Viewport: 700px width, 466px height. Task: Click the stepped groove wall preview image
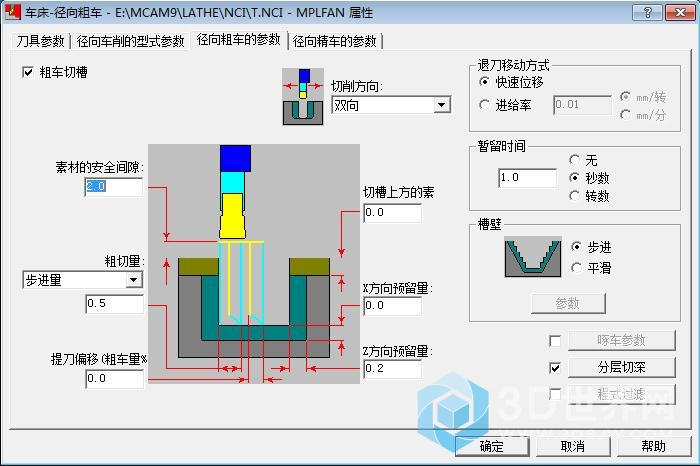[x=533, y=257]
